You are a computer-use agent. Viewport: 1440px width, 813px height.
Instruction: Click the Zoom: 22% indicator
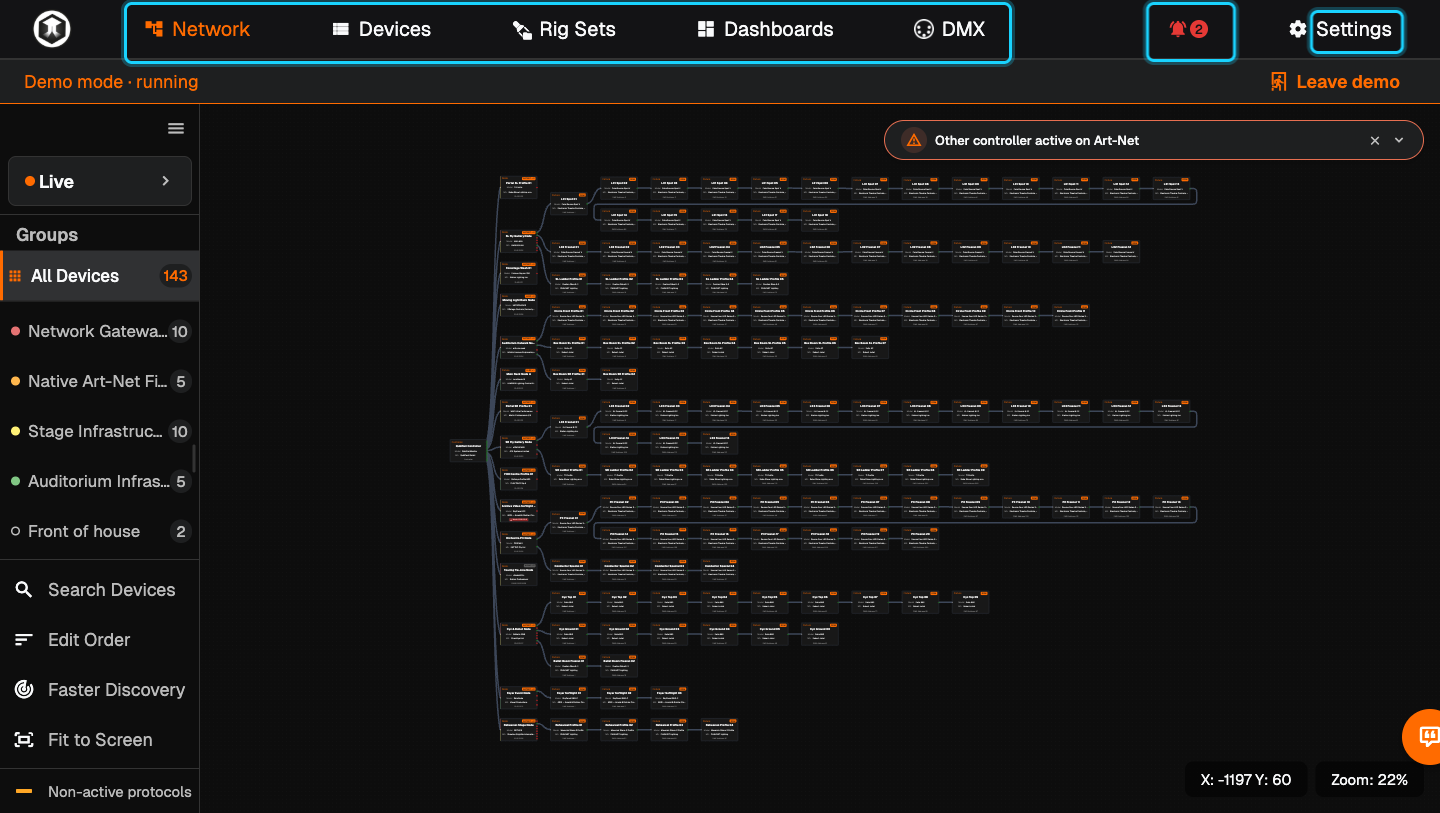coord(1369,780)
